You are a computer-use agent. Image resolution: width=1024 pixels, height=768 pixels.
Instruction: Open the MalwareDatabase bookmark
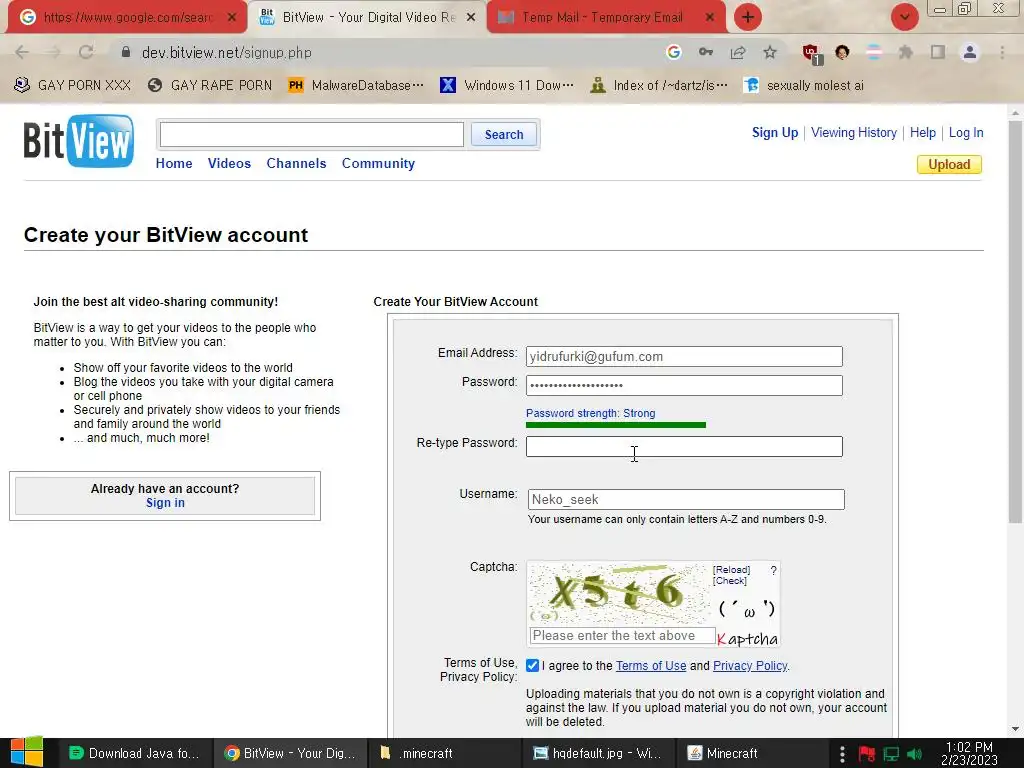point(356,86)
